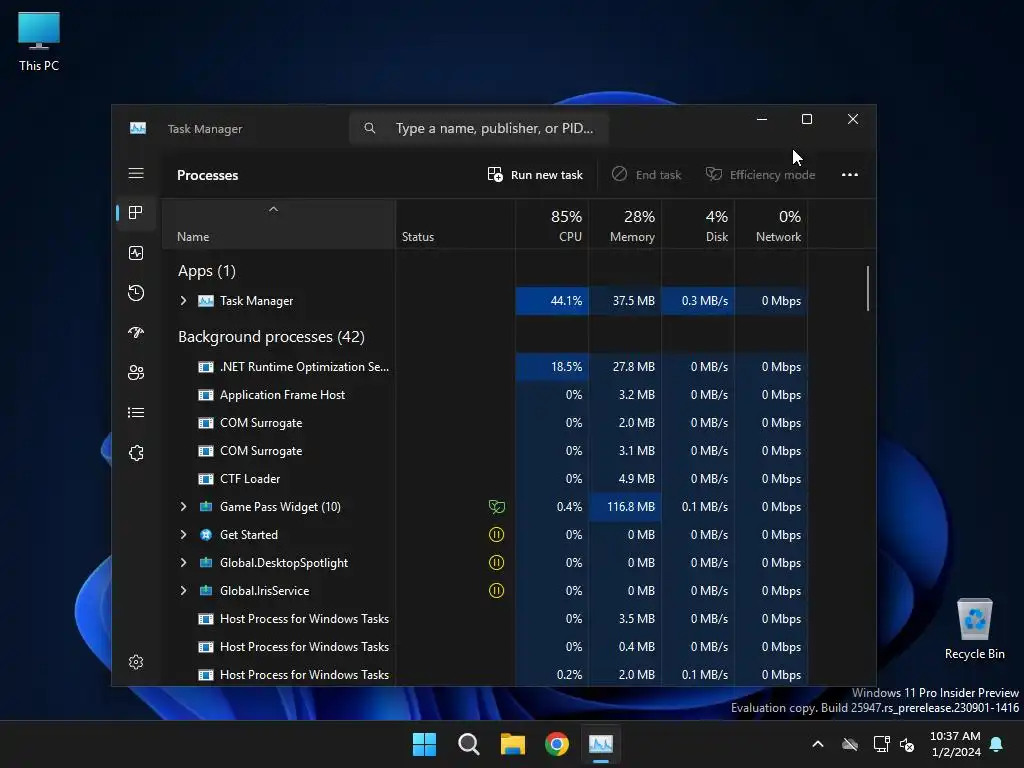Click the End task button
Image resolution: width=1024 pixels, height=768 pixels.
(x=647, y=174)
